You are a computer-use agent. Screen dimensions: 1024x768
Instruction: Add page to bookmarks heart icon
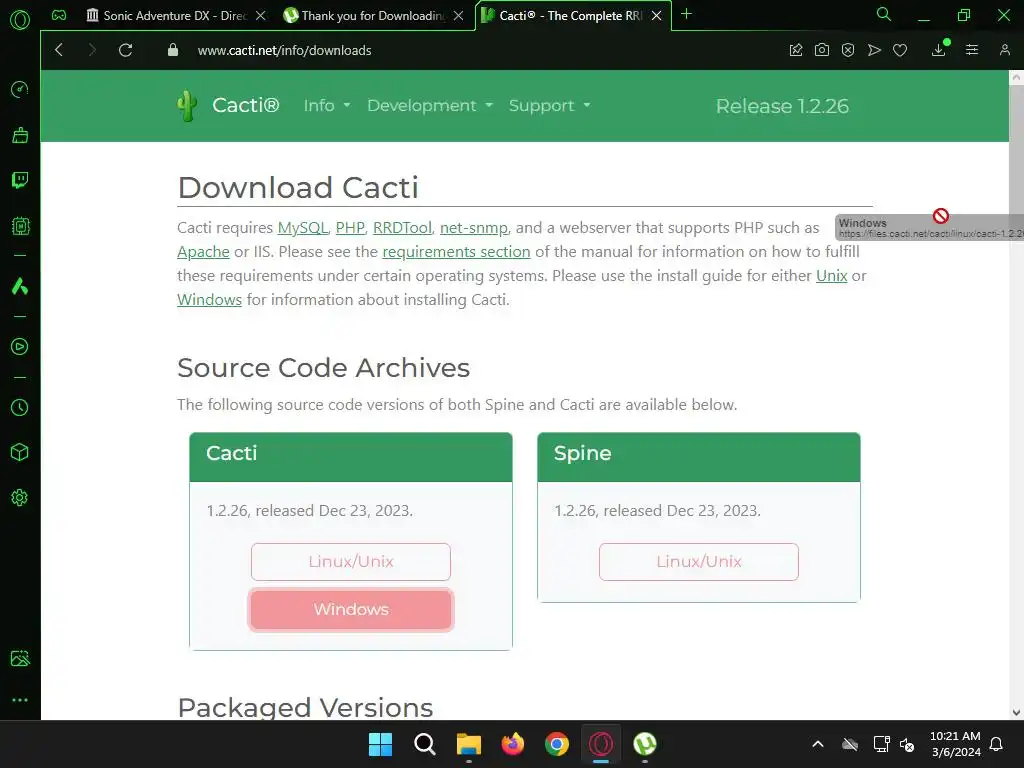[900, 50]
